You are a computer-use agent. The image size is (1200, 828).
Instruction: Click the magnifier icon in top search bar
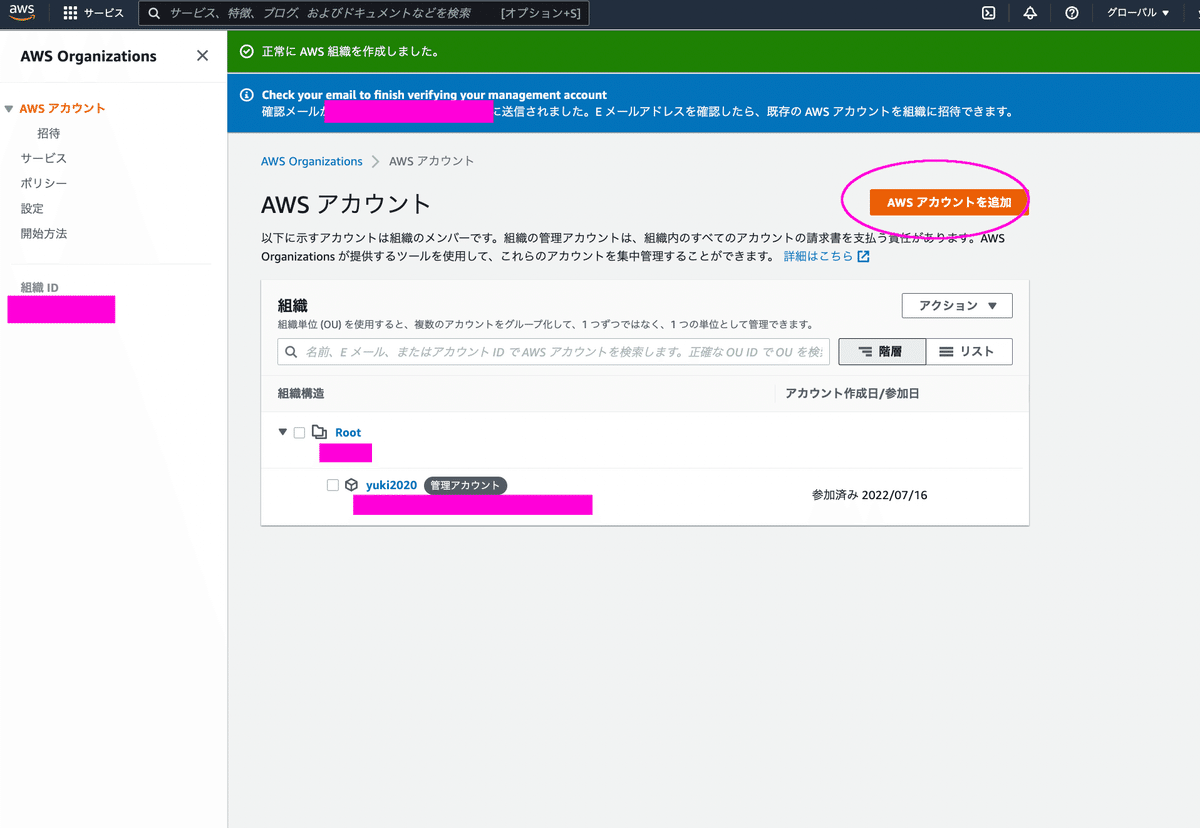point(155,13)
